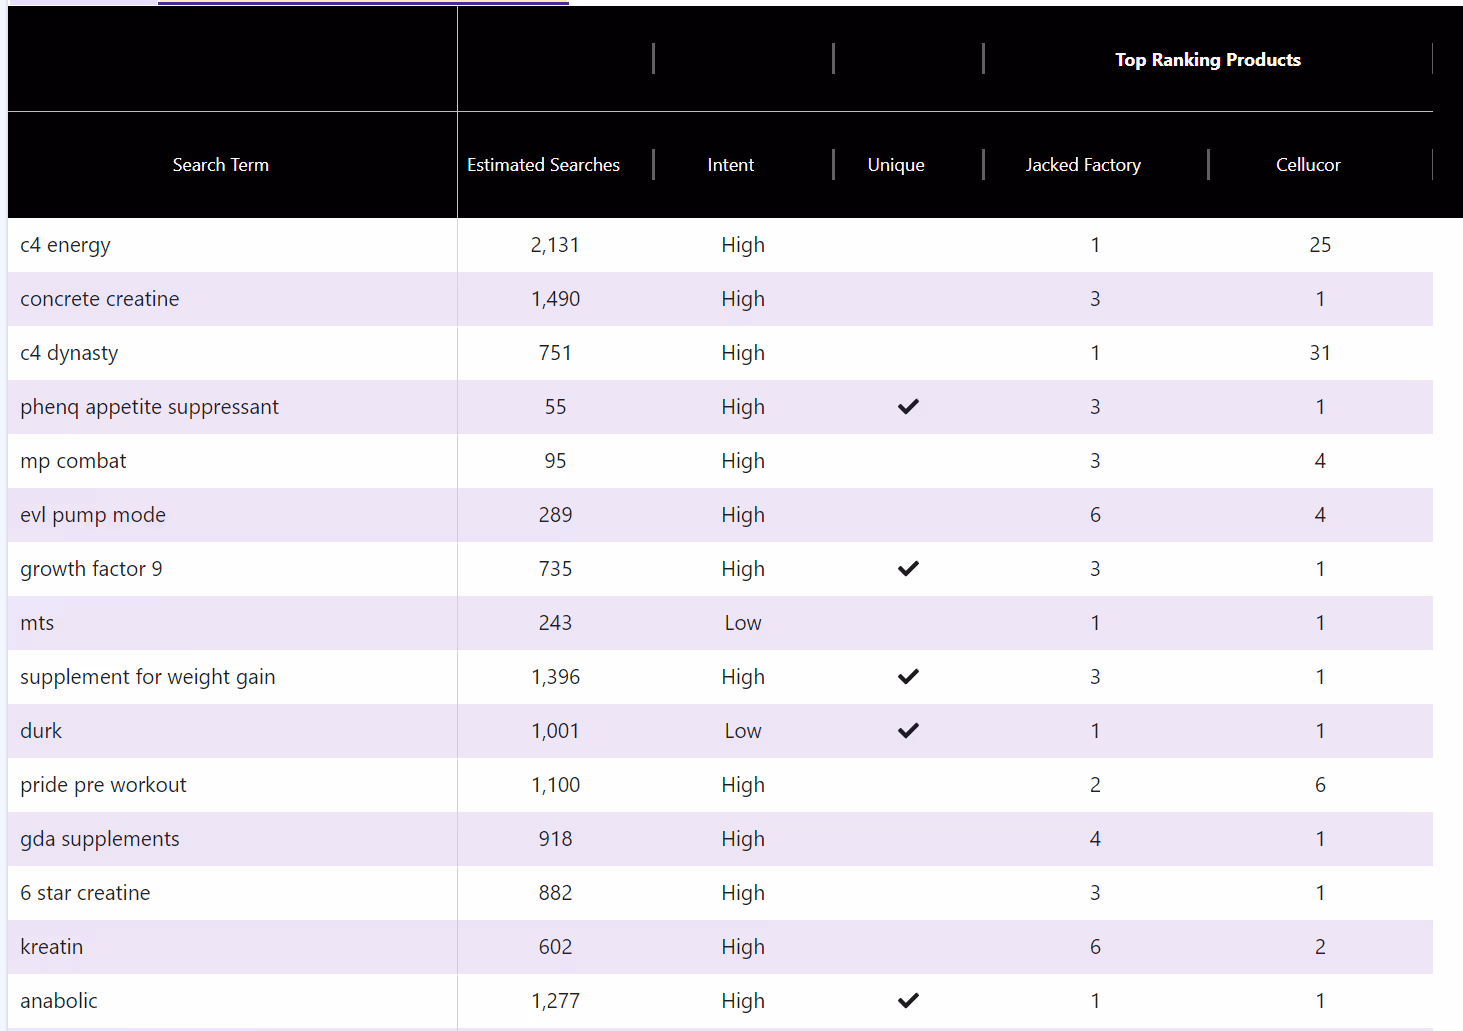Click the Cellucor column header
This screenshot has width=1463, height=1031.
[1308, 165]
